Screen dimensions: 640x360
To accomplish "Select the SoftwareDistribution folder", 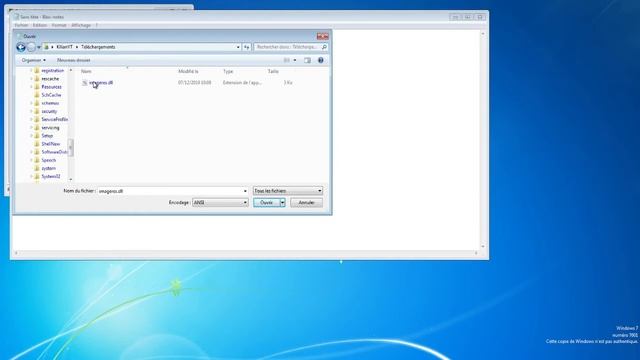I will (x=54, y=152).
